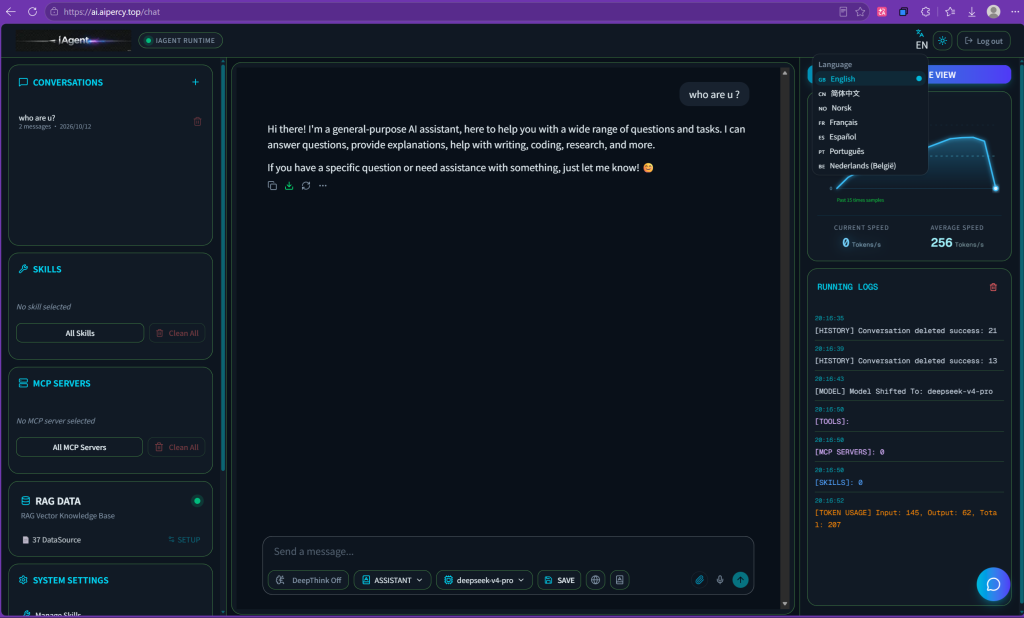
Task: Select English language option
Action: click(x=869, y=79)
